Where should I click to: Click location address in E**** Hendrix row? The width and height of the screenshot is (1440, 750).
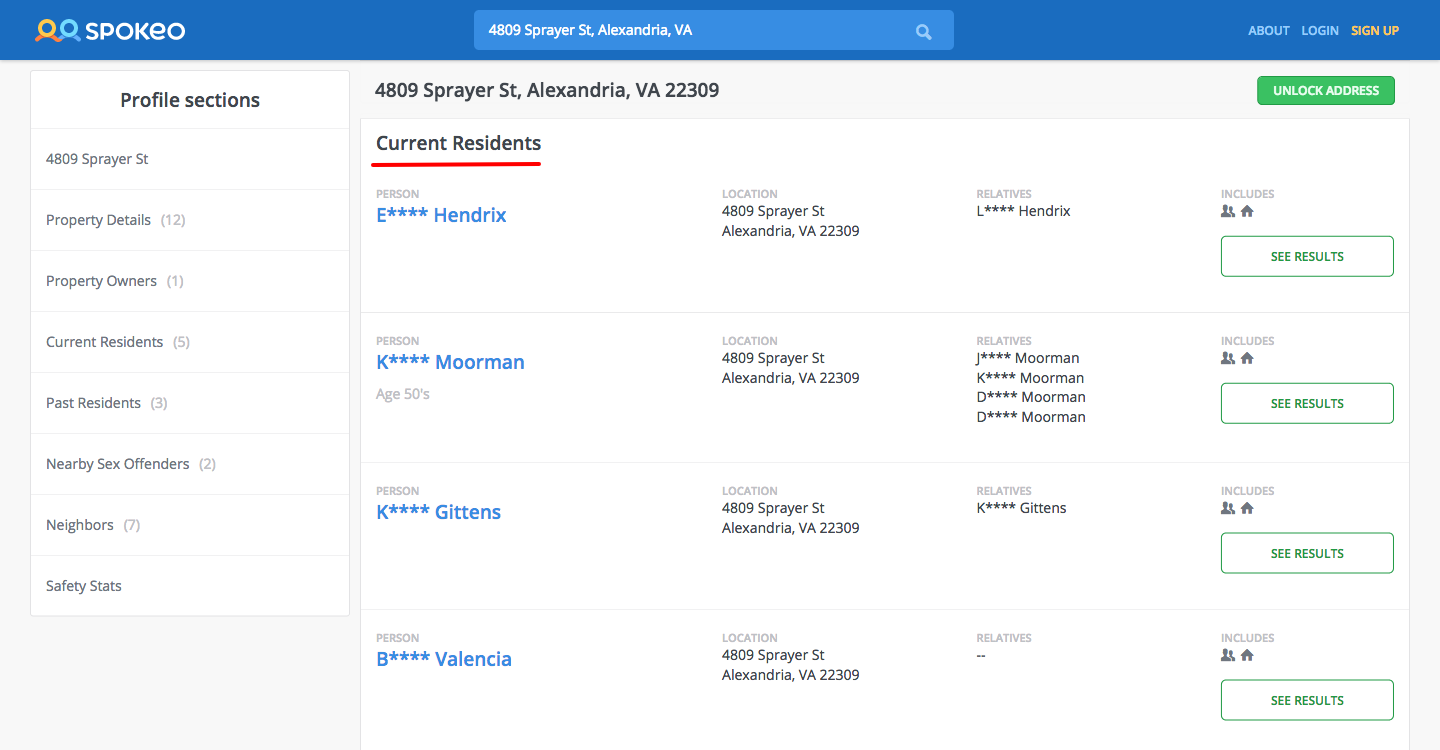[790, 221]
